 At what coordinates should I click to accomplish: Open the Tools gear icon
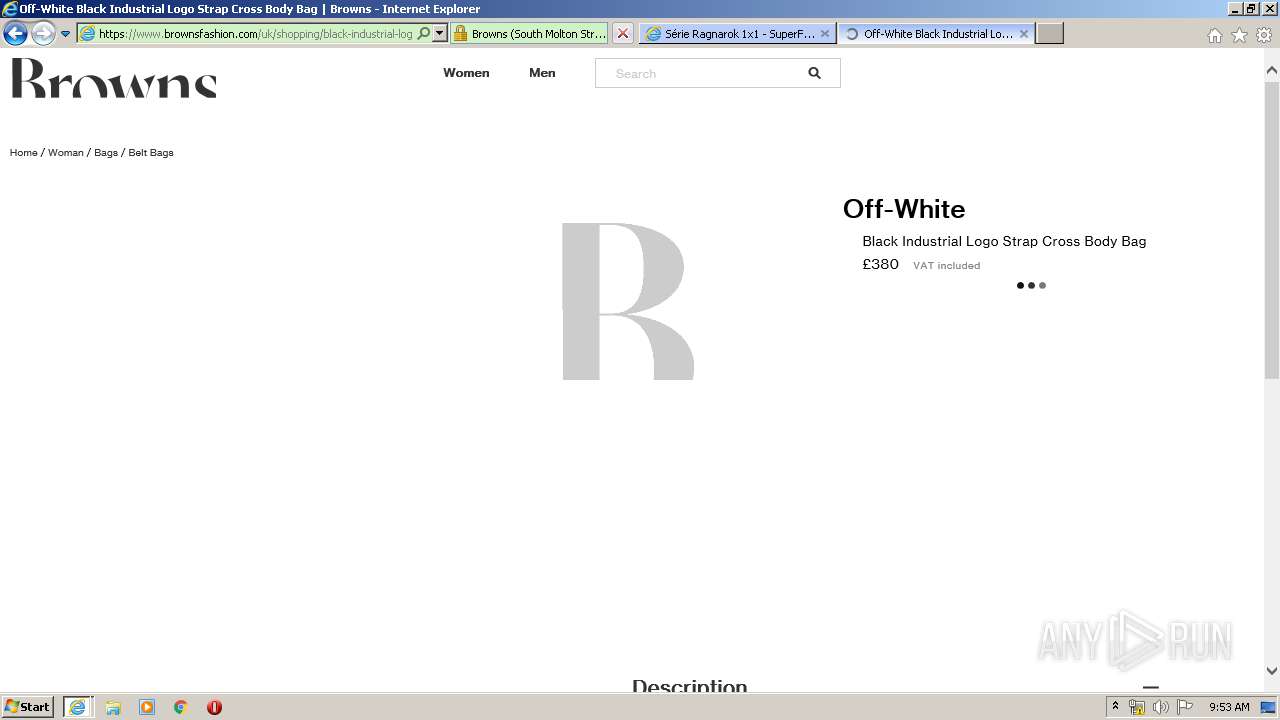tap(1264, 35)
